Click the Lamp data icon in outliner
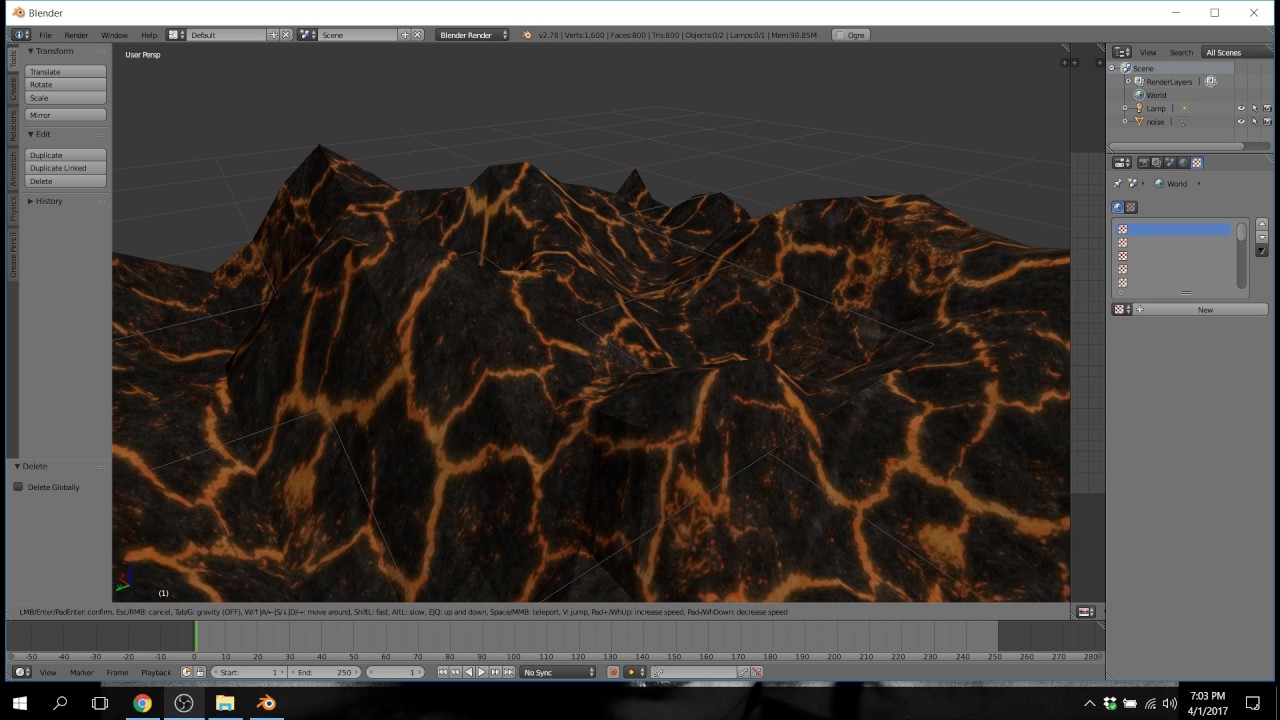Screen dimensions: 1280x720 coord(1185,108)
